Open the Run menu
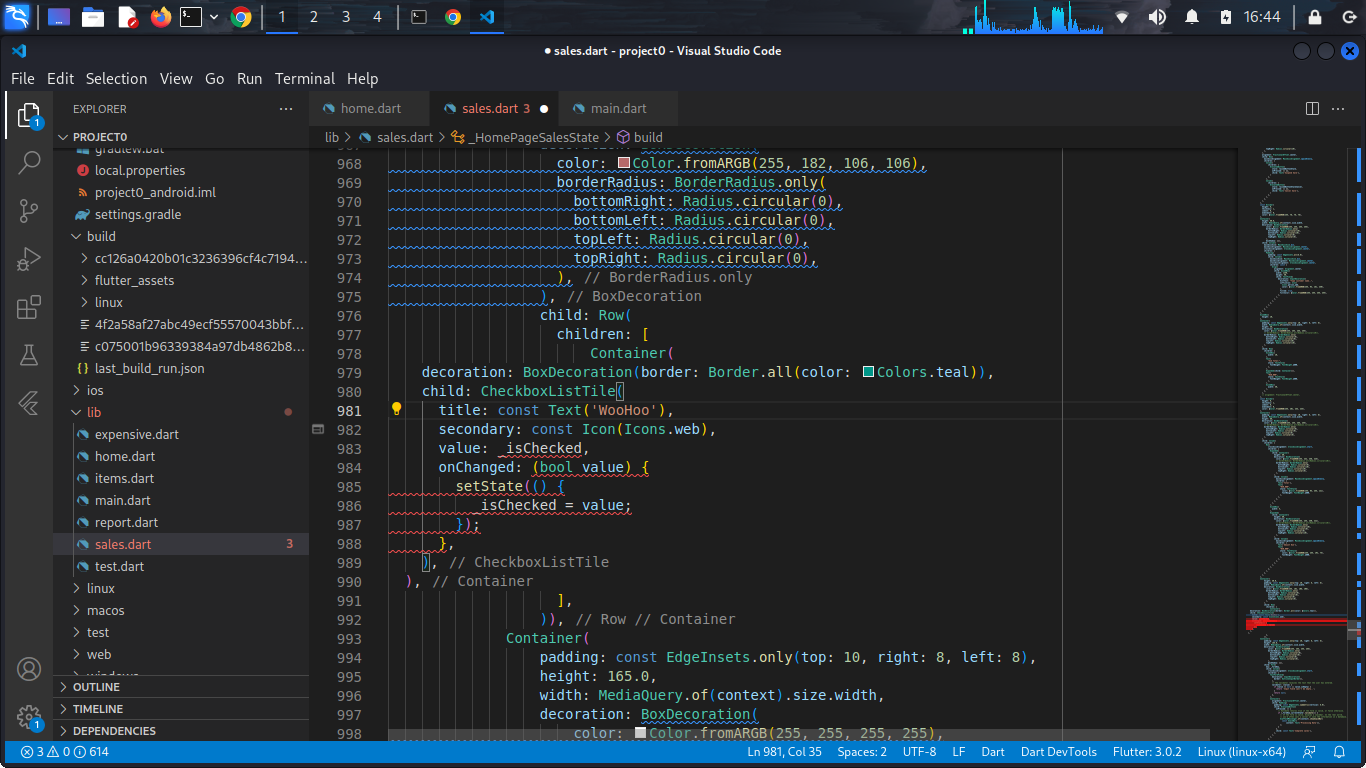1366x768 pixels. [249, 79]
